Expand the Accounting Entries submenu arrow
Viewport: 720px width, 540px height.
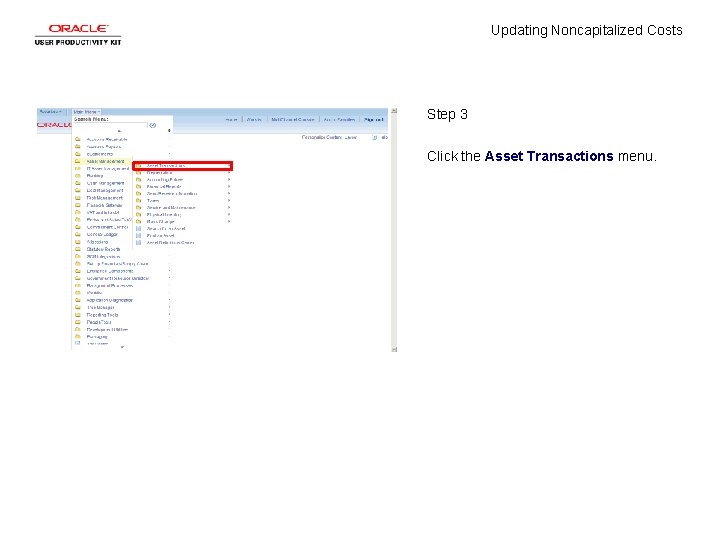pos(229,180)
